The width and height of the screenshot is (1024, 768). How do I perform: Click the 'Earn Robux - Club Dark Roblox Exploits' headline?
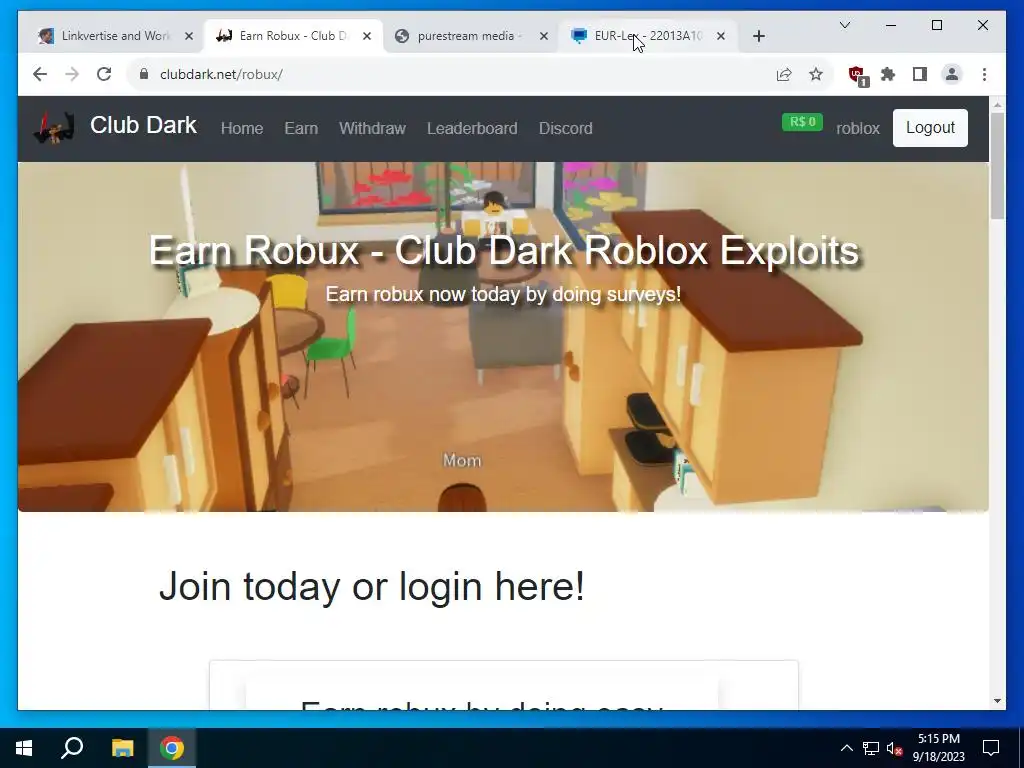[x=504, y=251]
